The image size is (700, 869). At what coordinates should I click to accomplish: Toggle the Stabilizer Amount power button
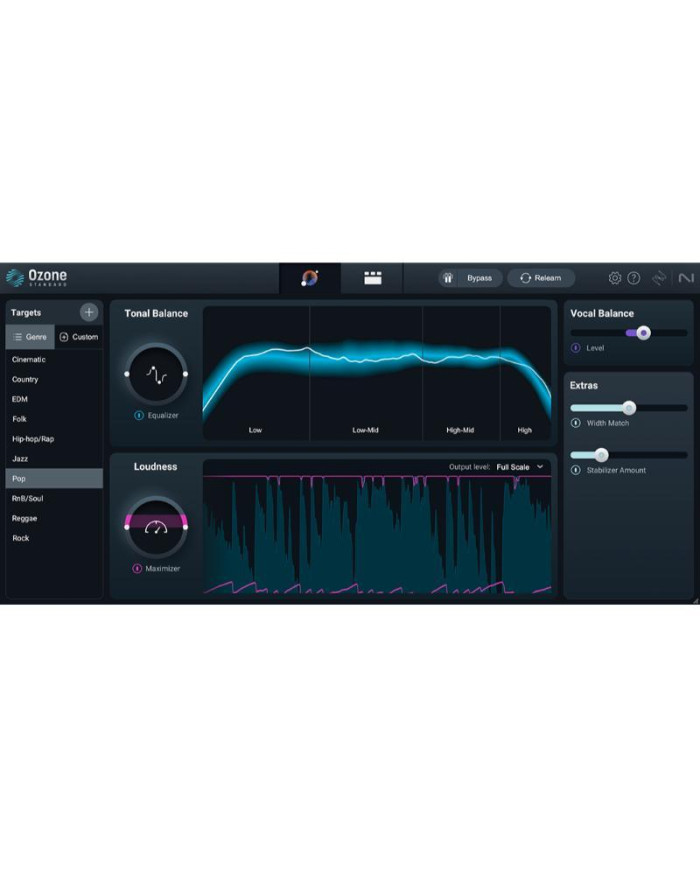(x=576, y=470)
